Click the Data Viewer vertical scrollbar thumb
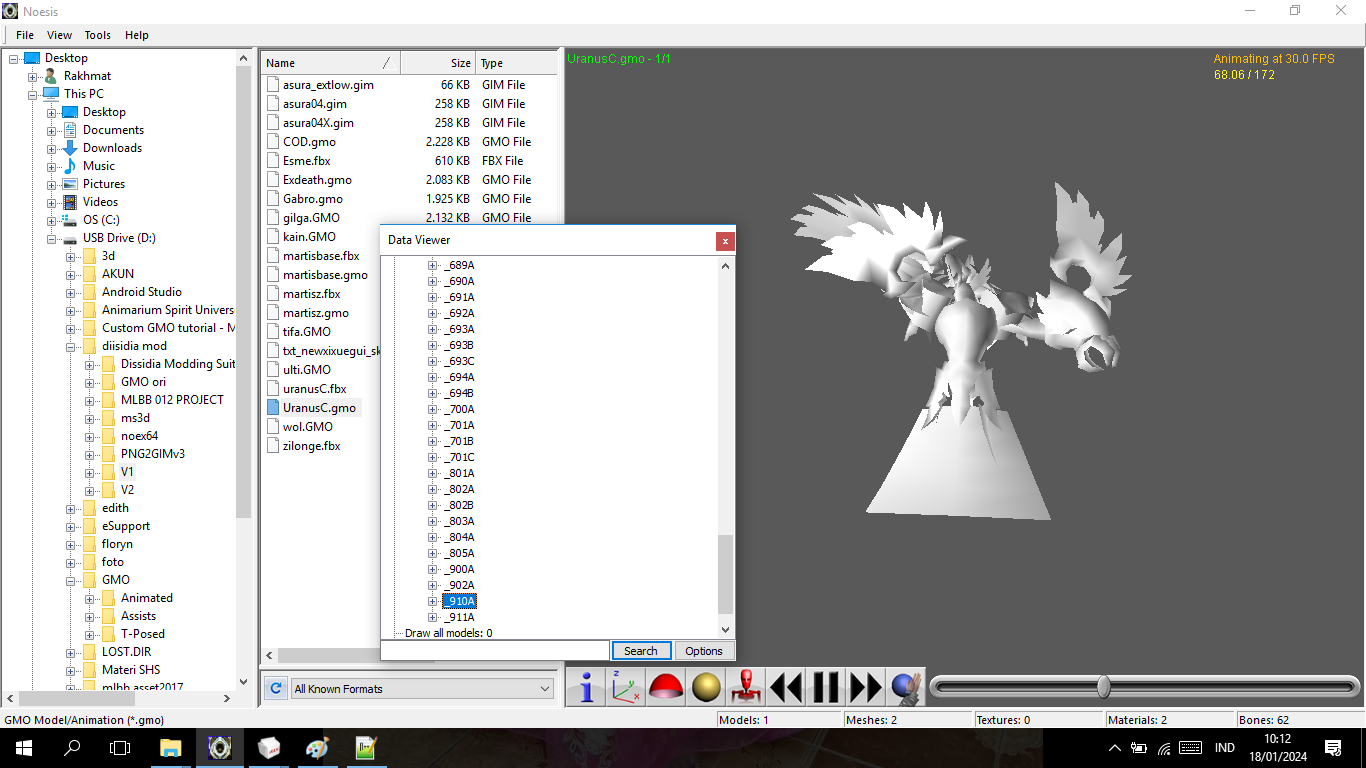The width and height of the screenshot is (1366, 768). coord(726,574)
